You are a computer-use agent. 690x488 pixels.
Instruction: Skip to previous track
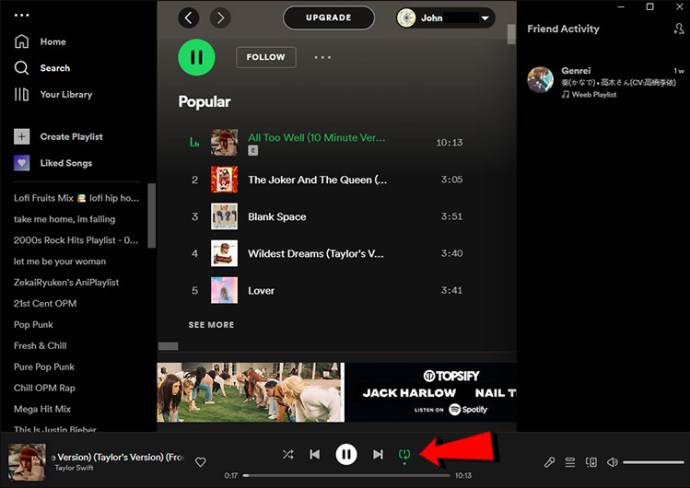(x=315, y=454)
